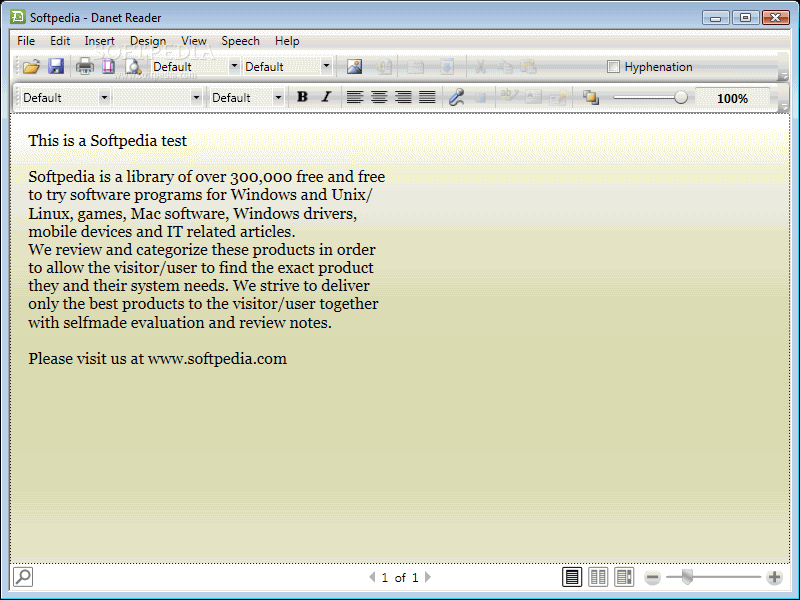Open the search magnifier in status bar
800x600 pixels.
[x=23, y=577]
